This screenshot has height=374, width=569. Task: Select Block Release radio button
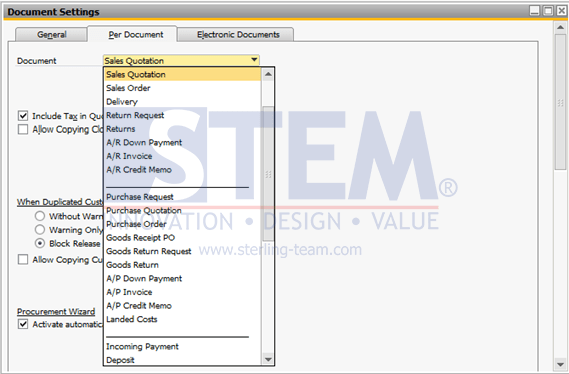point(40,243)
